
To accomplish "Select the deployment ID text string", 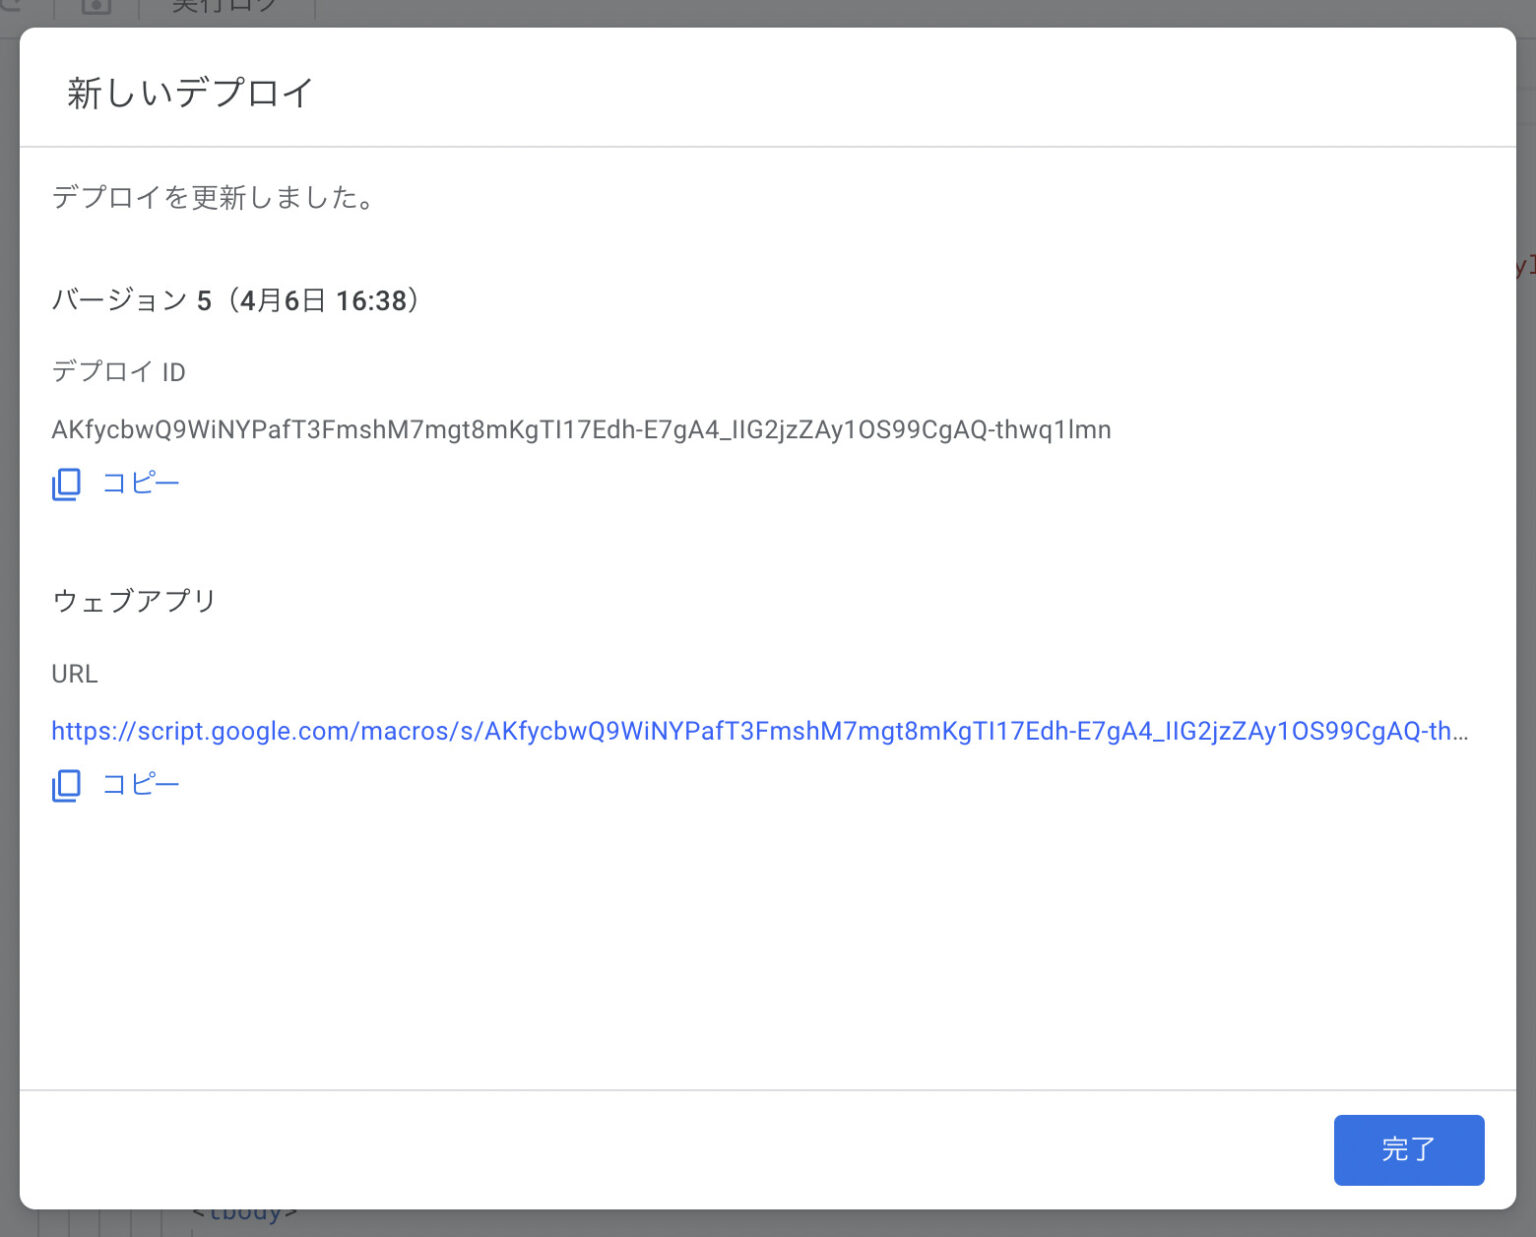I will click(580, 430).
